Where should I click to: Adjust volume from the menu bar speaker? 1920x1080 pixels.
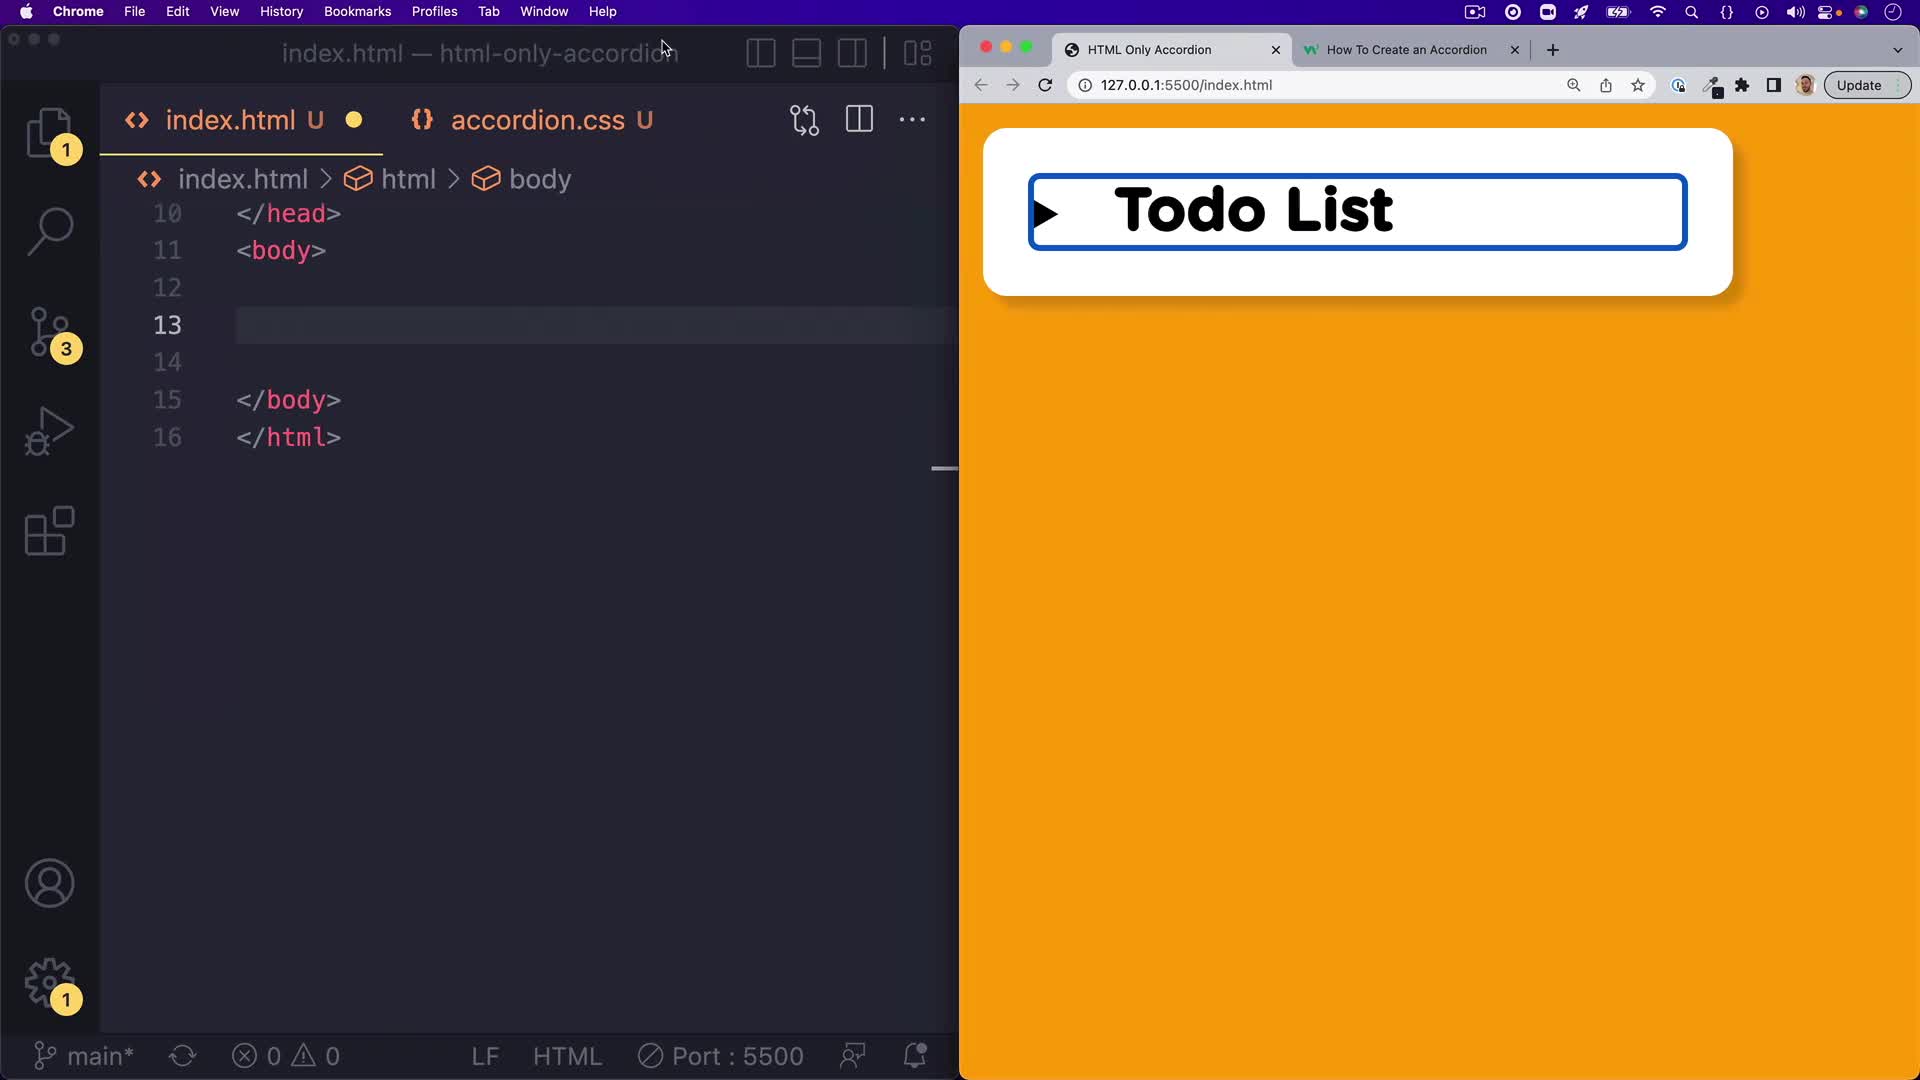(1795, 12)
